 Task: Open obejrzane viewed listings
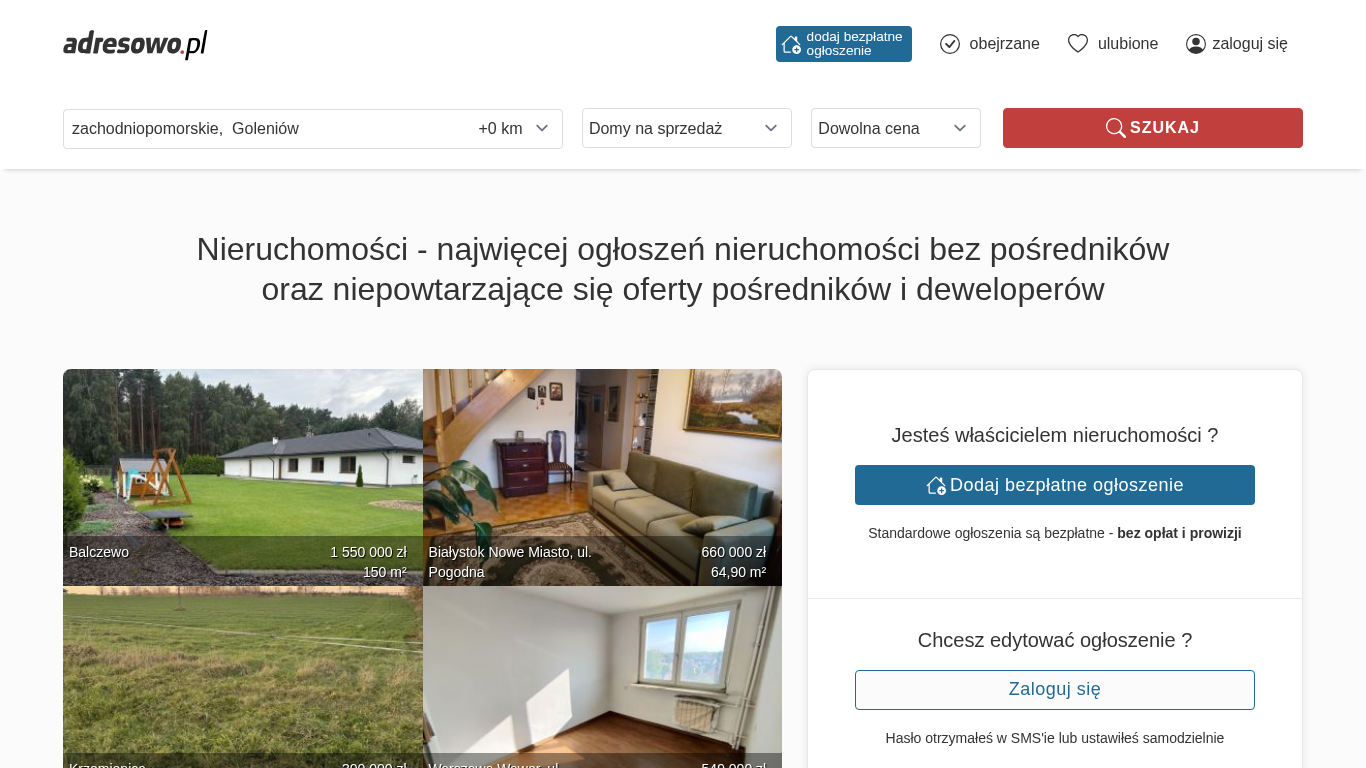coord(1003,44)
